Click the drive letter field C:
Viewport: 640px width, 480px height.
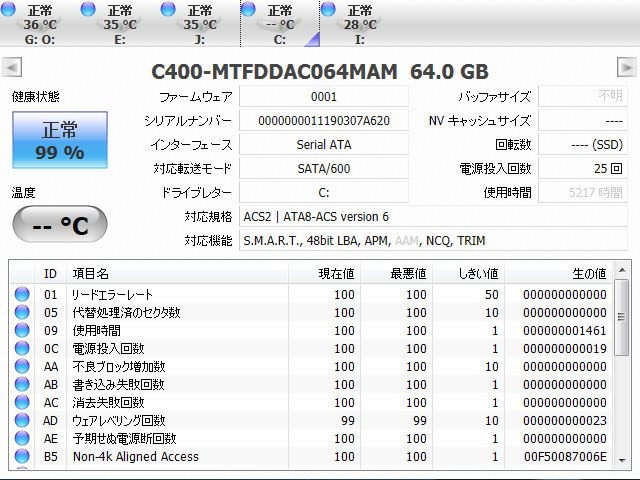[x=324, y=193]
